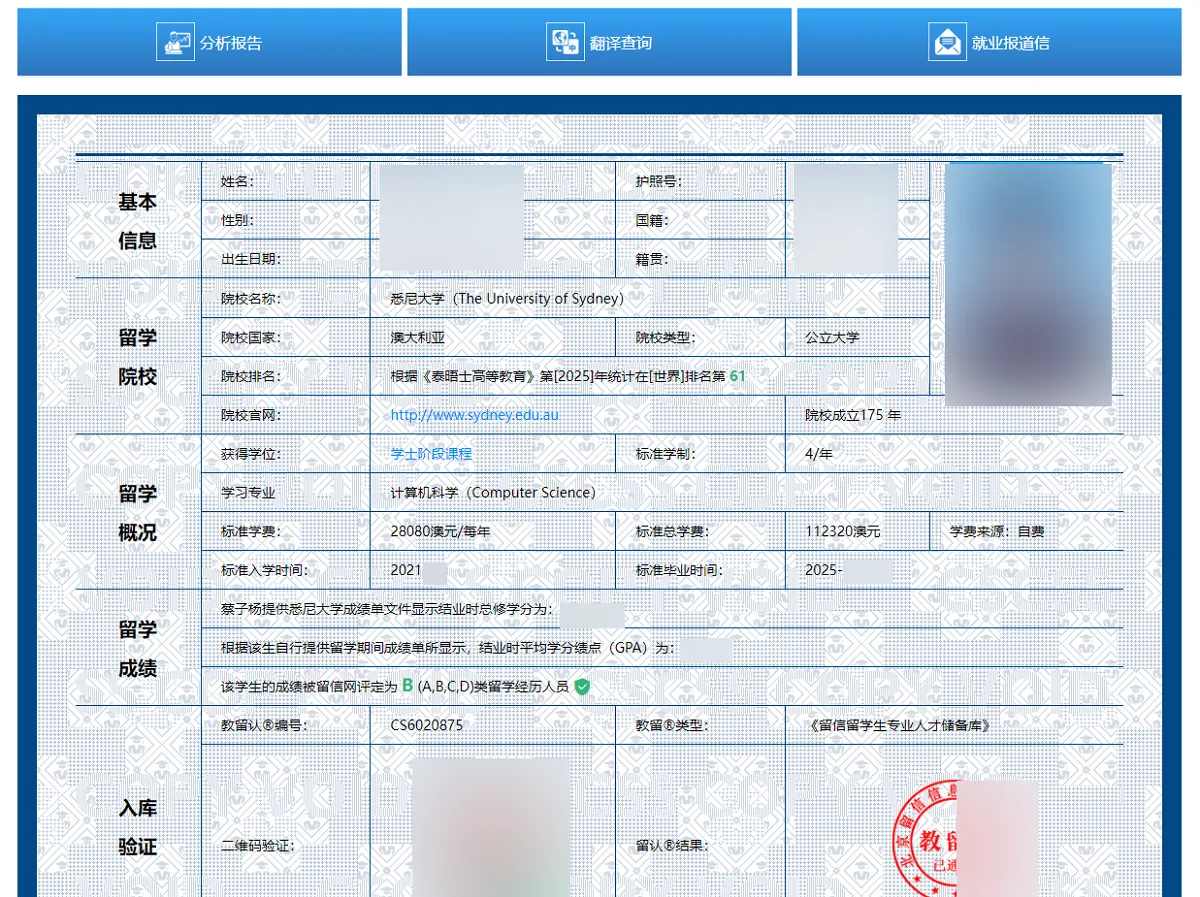Open the 就业报道信 button
The height and width of the screenshot is (897, 1200).
(x=989, y=42)
